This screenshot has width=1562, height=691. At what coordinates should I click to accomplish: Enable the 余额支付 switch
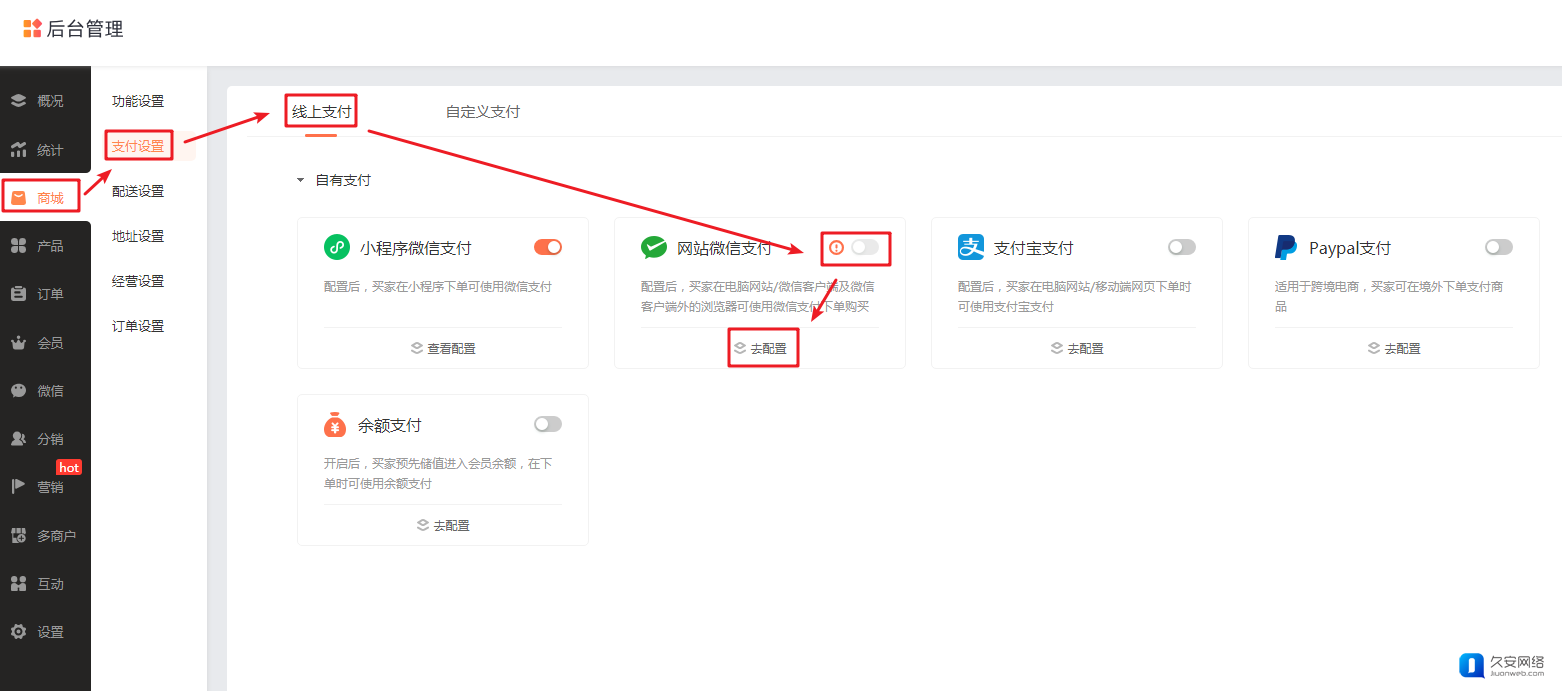pos(548,424)
